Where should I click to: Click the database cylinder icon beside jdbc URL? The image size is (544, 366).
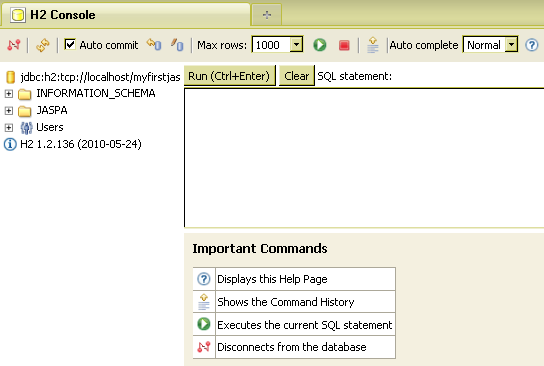coord(11,77)
